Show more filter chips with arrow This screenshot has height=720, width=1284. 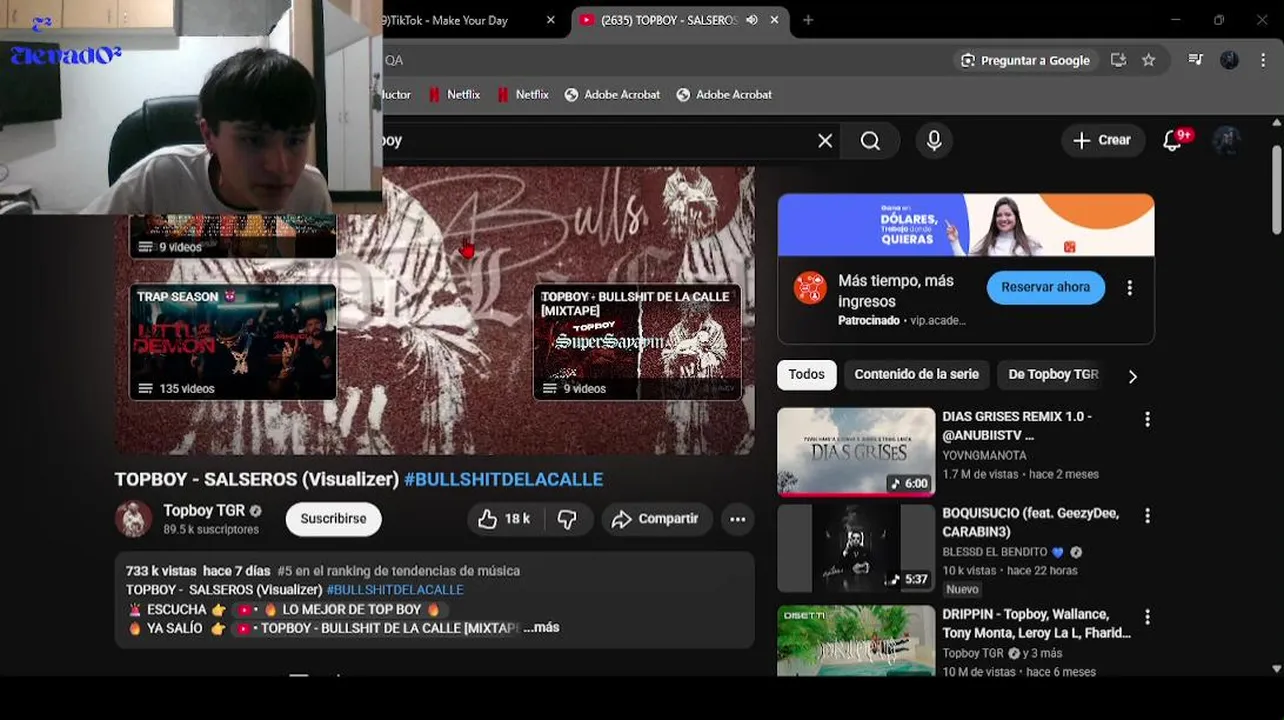1132,377
